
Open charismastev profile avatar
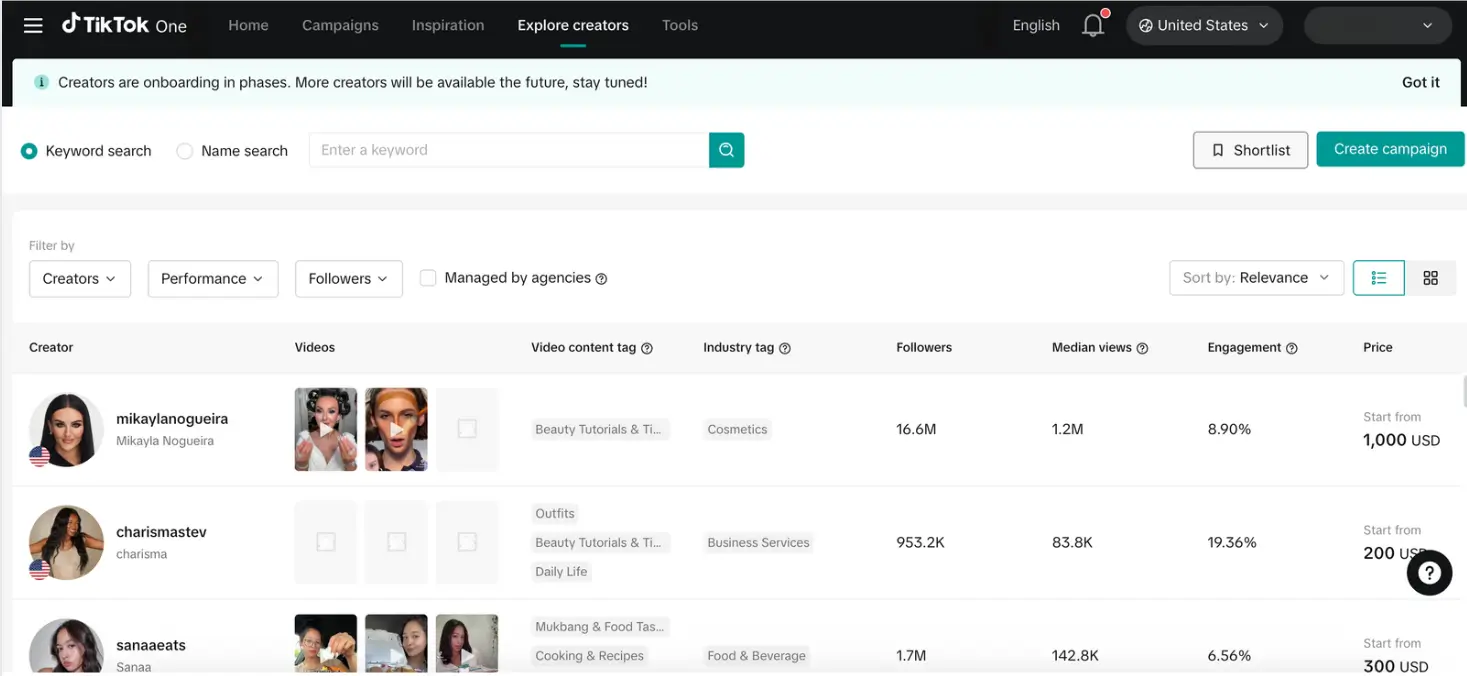coord(66,542)
